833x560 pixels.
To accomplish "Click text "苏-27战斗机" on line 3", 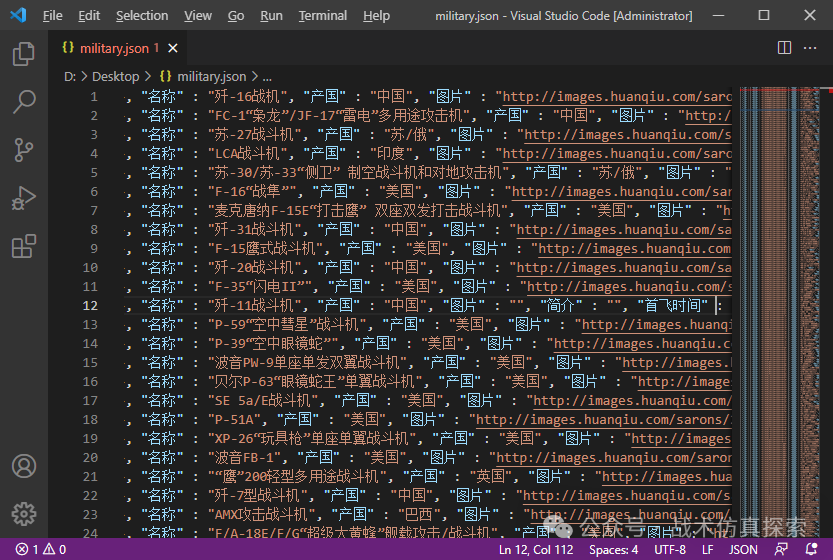I will [254, 134].
